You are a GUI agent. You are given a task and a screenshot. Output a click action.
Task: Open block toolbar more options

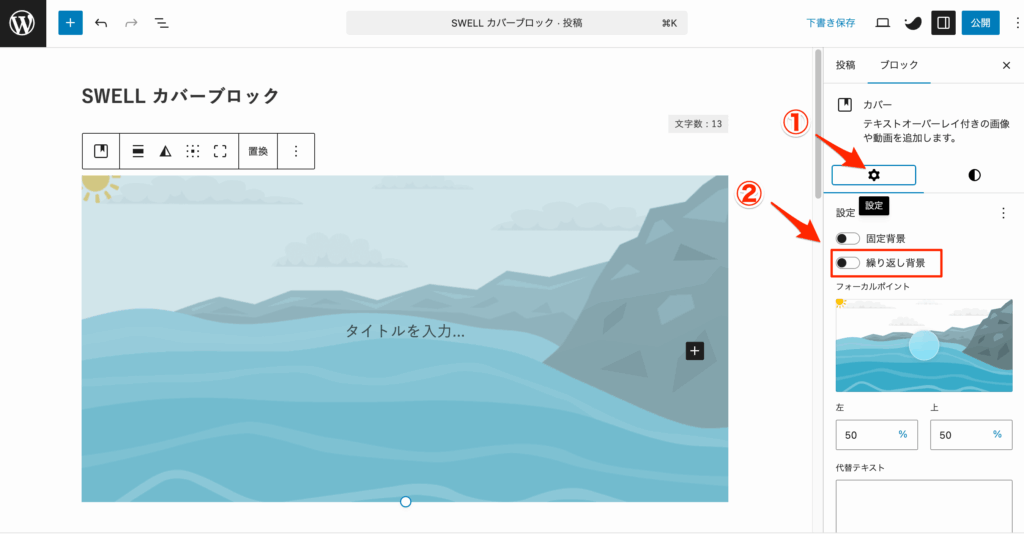click(x=296, y=151)
